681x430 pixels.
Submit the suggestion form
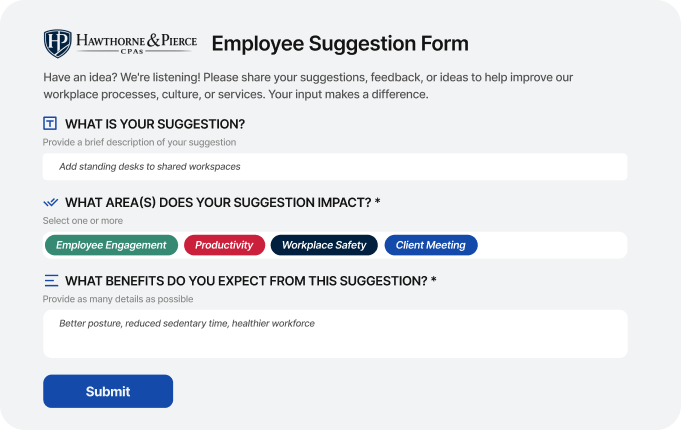(108, 391)
